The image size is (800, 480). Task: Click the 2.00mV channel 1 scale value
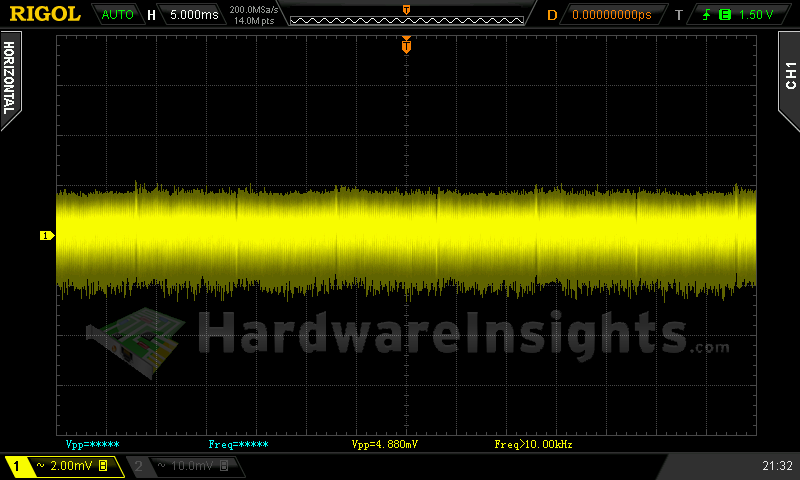tap(71, 465)
